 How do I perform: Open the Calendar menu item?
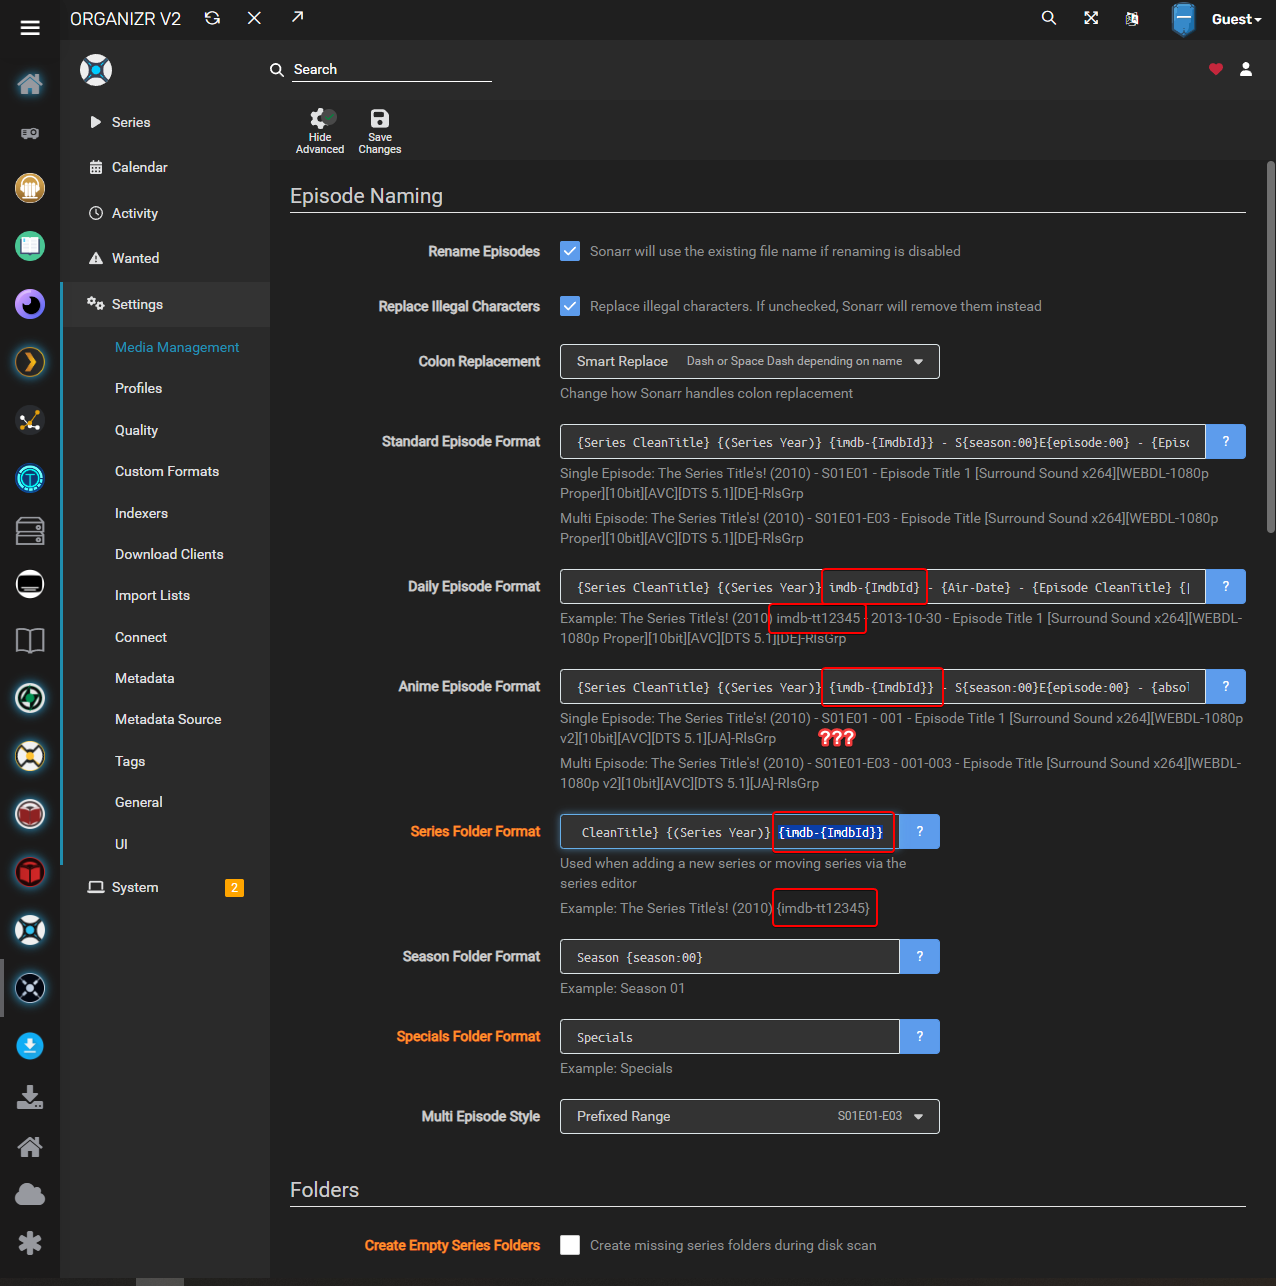165,167
